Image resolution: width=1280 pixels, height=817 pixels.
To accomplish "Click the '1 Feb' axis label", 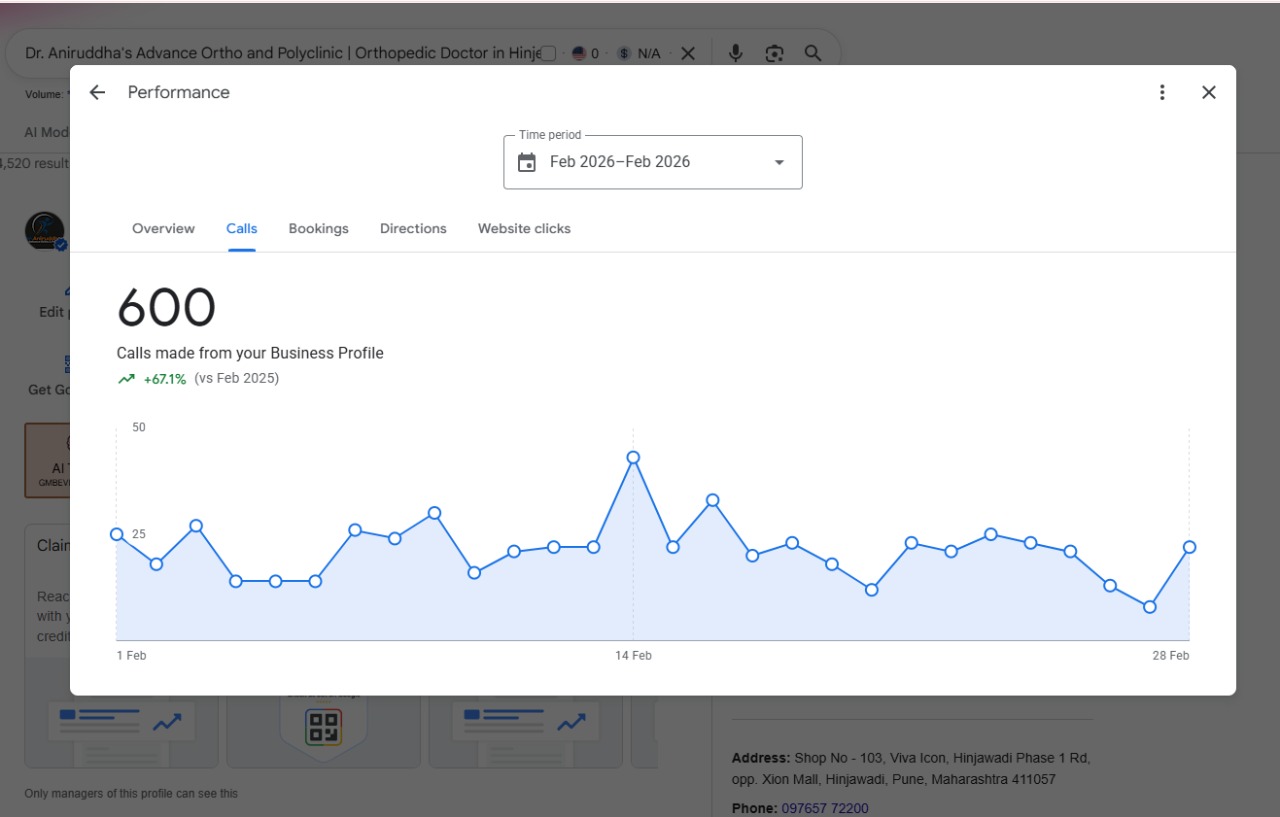I will tap(131, 656).
